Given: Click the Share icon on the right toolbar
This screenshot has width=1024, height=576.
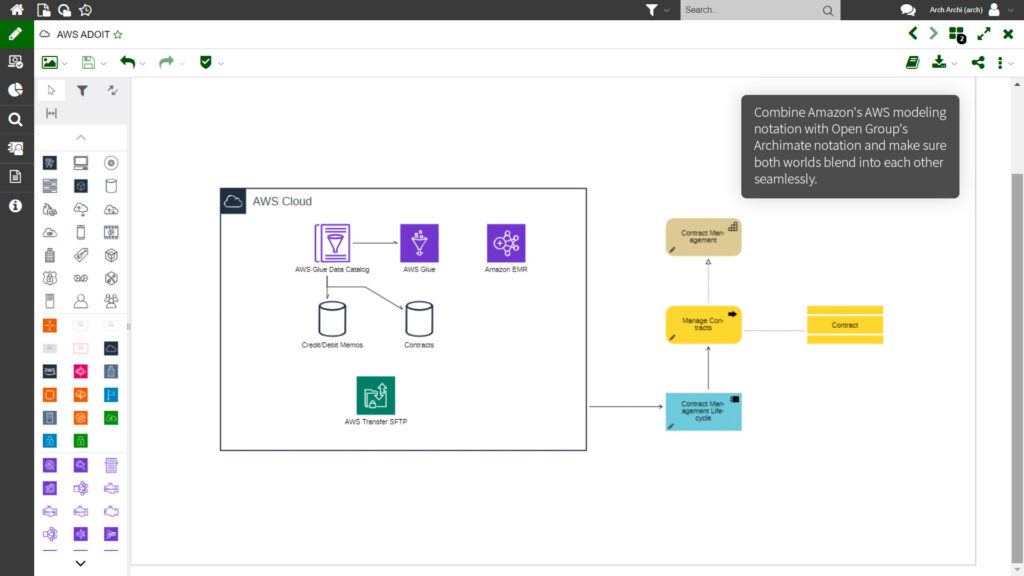Looking at the screenshot, I should (977, 62).
